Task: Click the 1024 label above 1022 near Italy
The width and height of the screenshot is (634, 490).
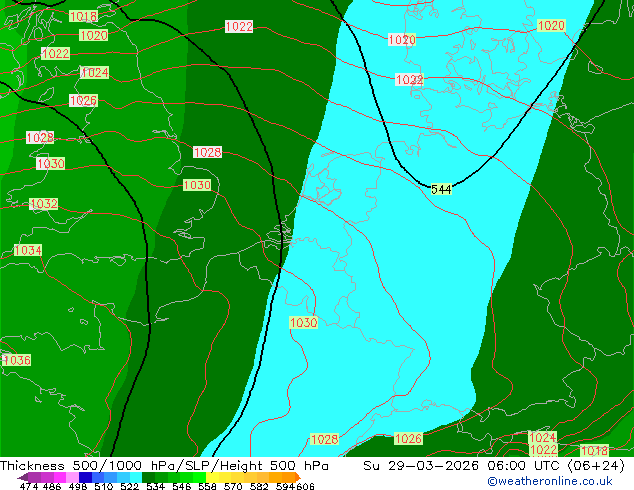Action: [543, 437]
